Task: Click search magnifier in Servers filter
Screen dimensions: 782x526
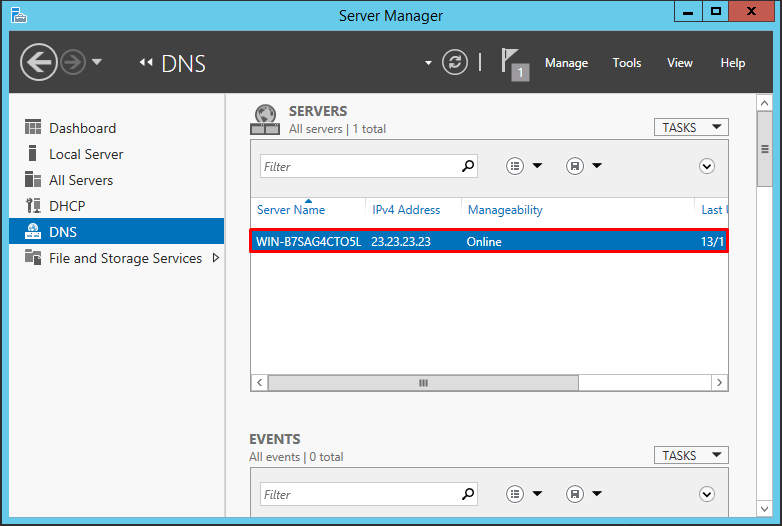Action: tap(468, 166)
